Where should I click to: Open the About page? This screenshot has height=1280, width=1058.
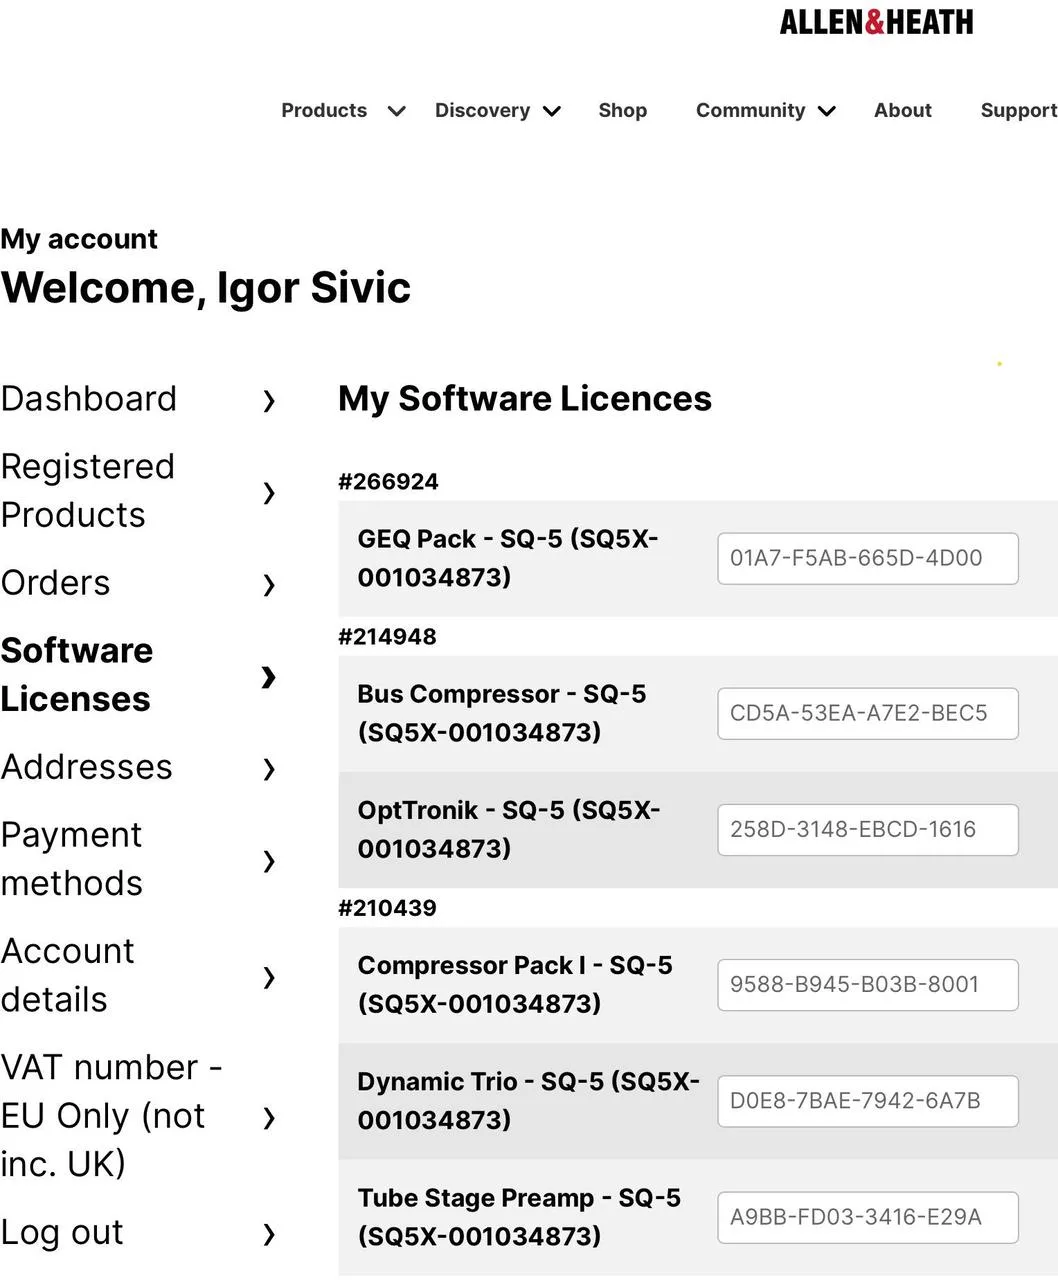click(x=902, y=110)
